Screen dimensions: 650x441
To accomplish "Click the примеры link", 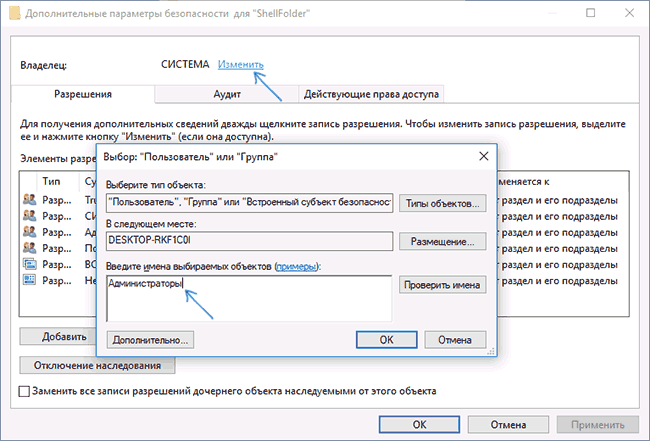I will point(296,267).
